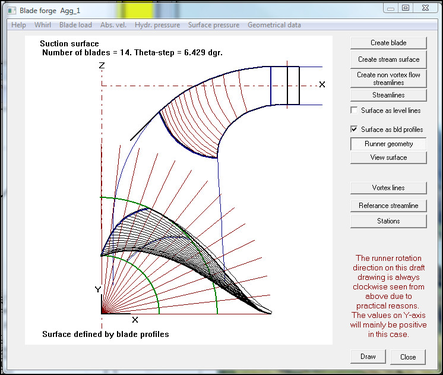Click the Create blade button
Screen dimensions: 443x375
click(388, 43)
